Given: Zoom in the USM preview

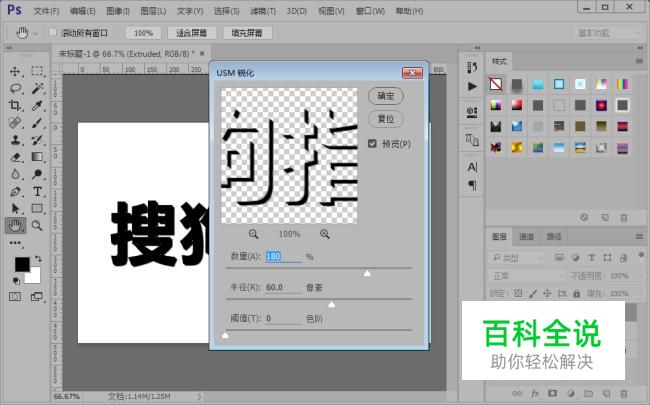Looking at the screenshot, I should pos(325,234).
